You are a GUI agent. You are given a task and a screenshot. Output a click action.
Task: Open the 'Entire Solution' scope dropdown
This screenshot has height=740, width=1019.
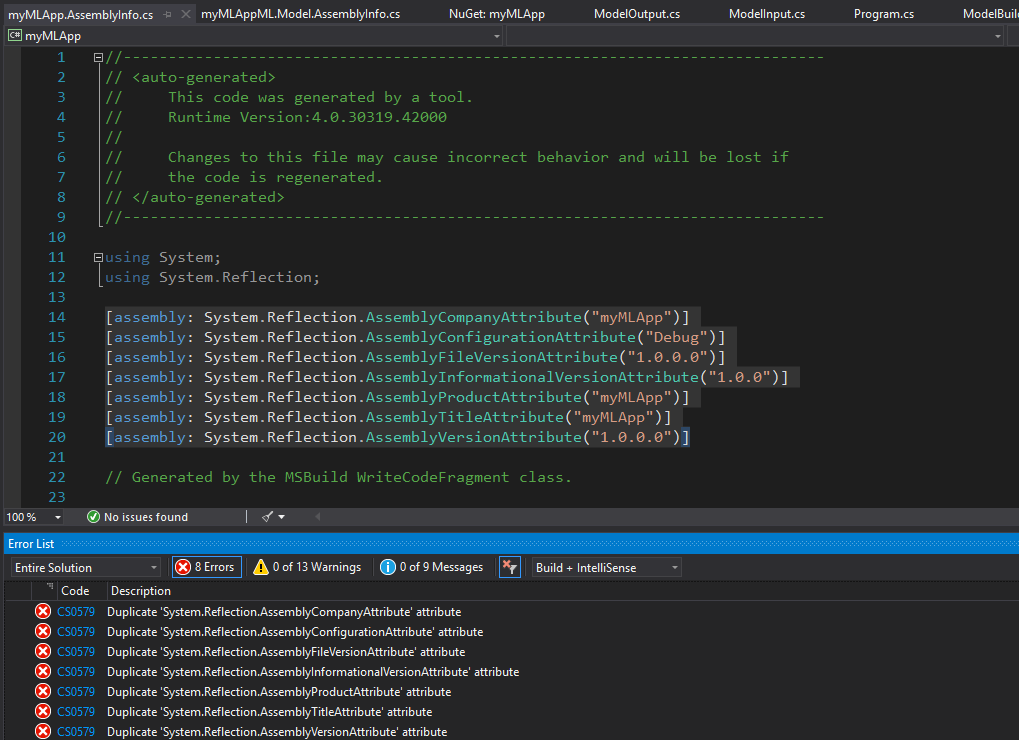(x=85, y=566)
